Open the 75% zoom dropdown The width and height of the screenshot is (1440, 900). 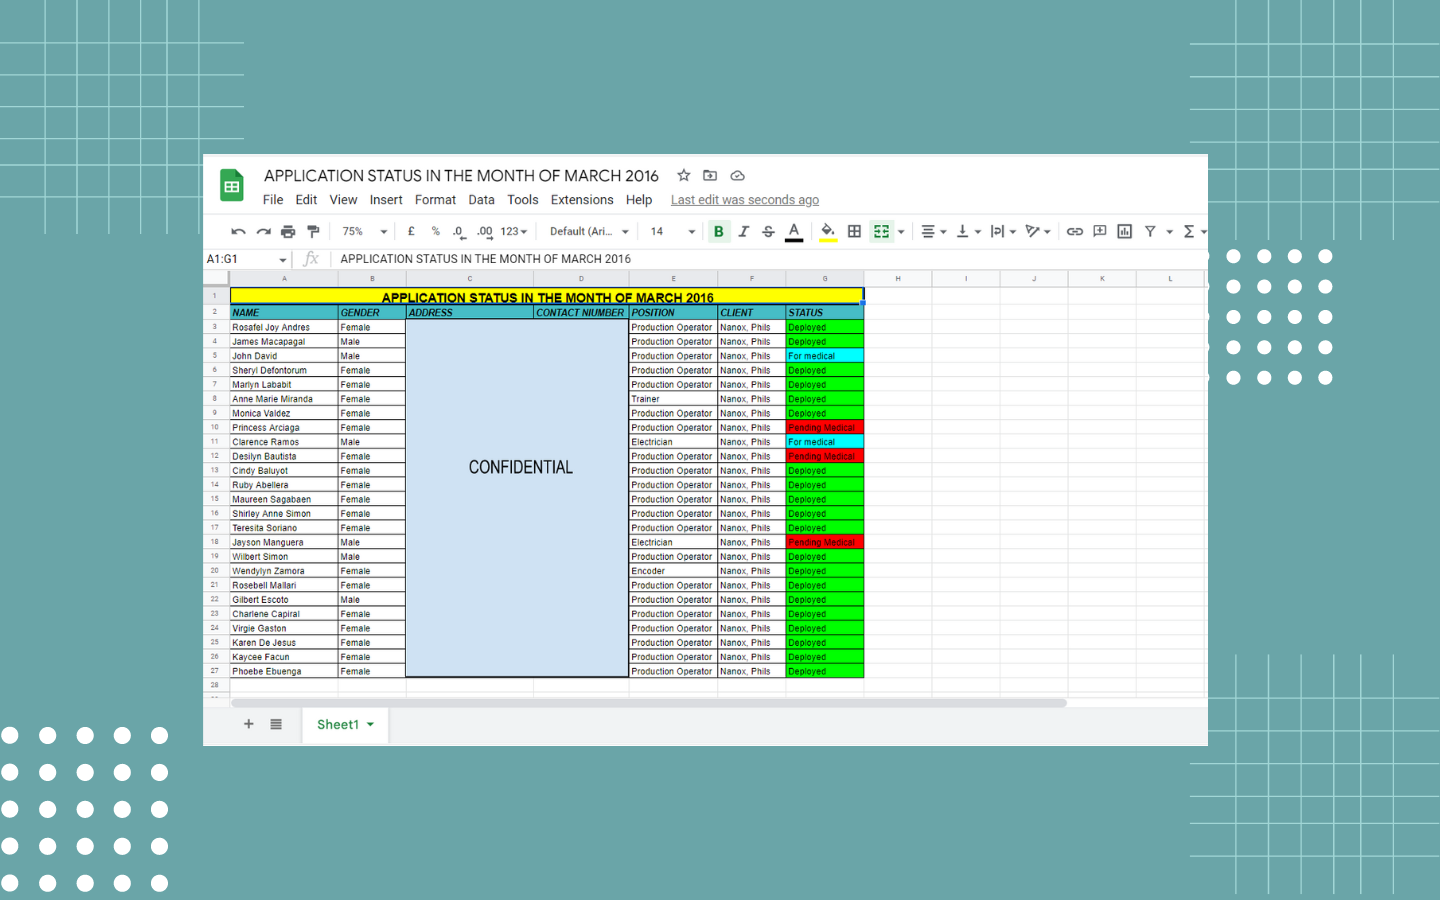coord(364,231)
